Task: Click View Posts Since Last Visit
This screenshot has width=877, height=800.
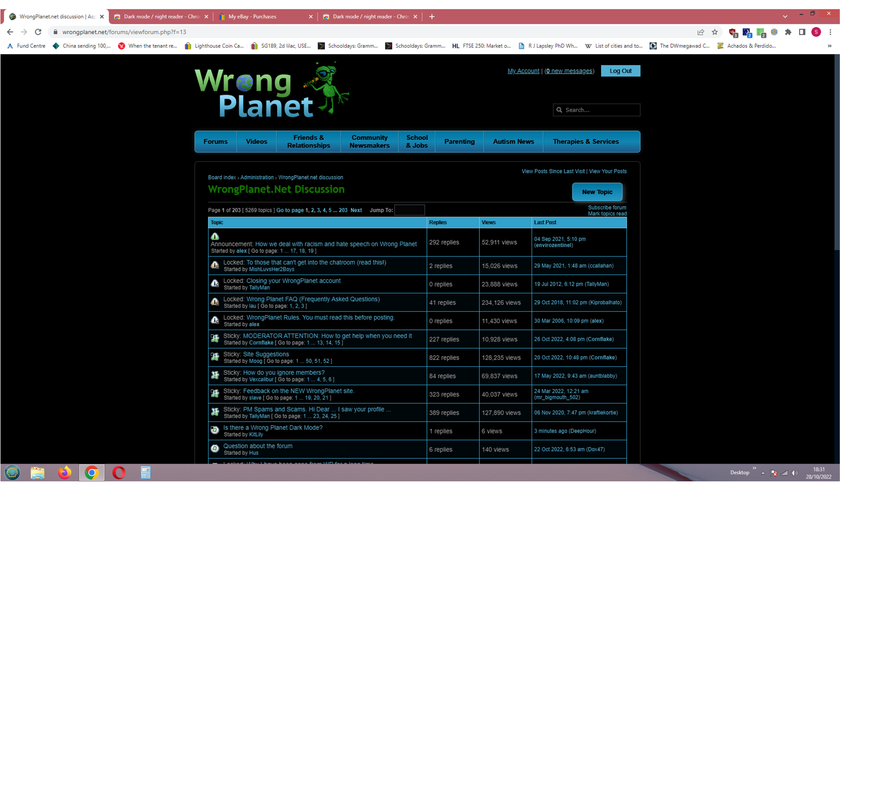Action: (x=553, y=171)
